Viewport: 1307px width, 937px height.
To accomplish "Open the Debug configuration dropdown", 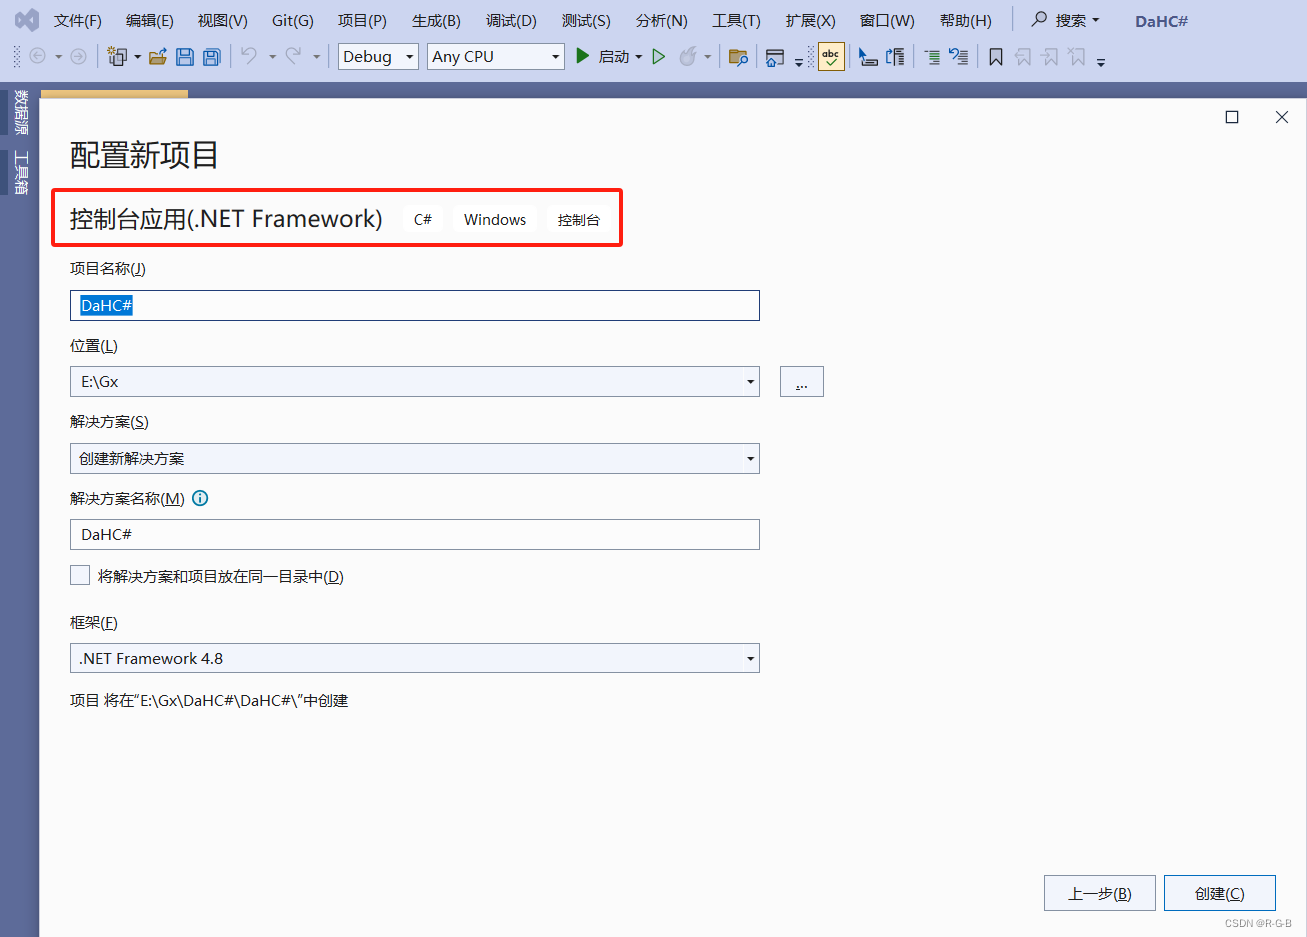I will 378,57.
